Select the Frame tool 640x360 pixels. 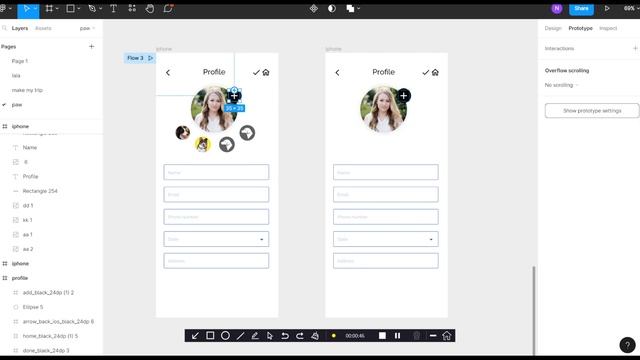point(49,9)
